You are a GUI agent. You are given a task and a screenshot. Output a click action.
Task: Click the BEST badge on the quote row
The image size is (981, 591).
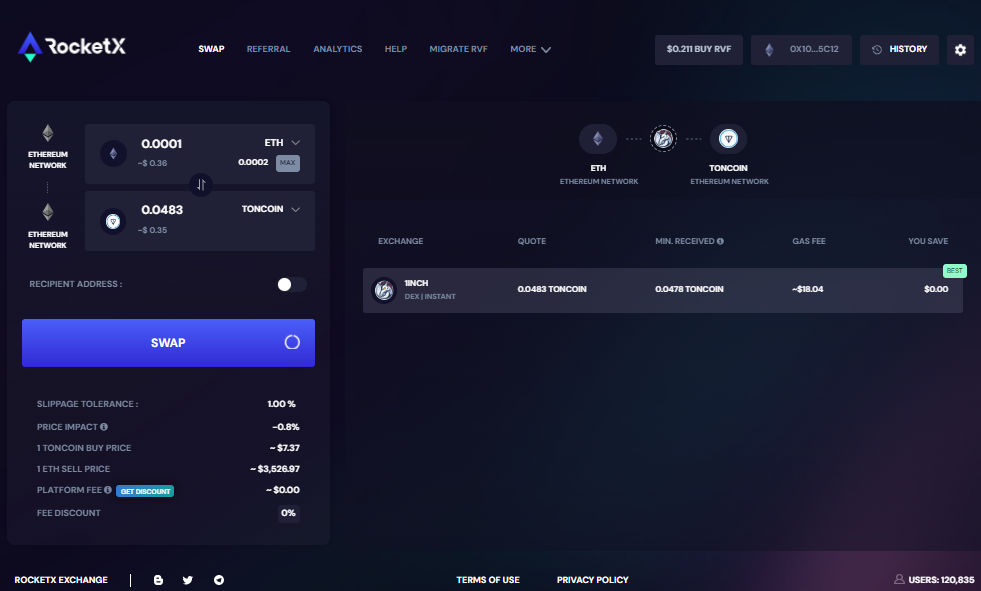[955, 271]
